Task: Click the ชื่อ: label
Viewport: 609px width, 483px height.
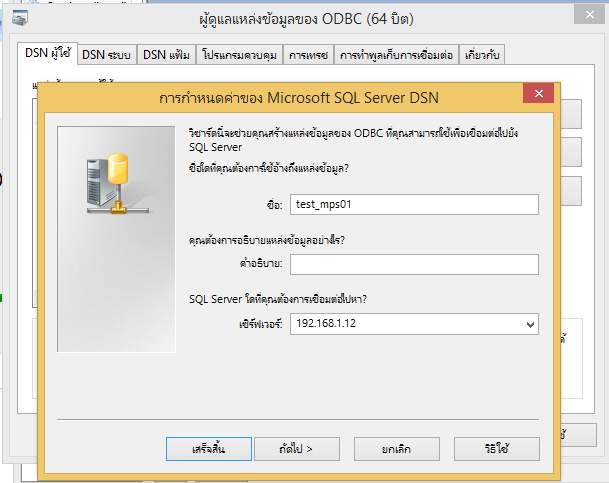Action: click(274, 205)
